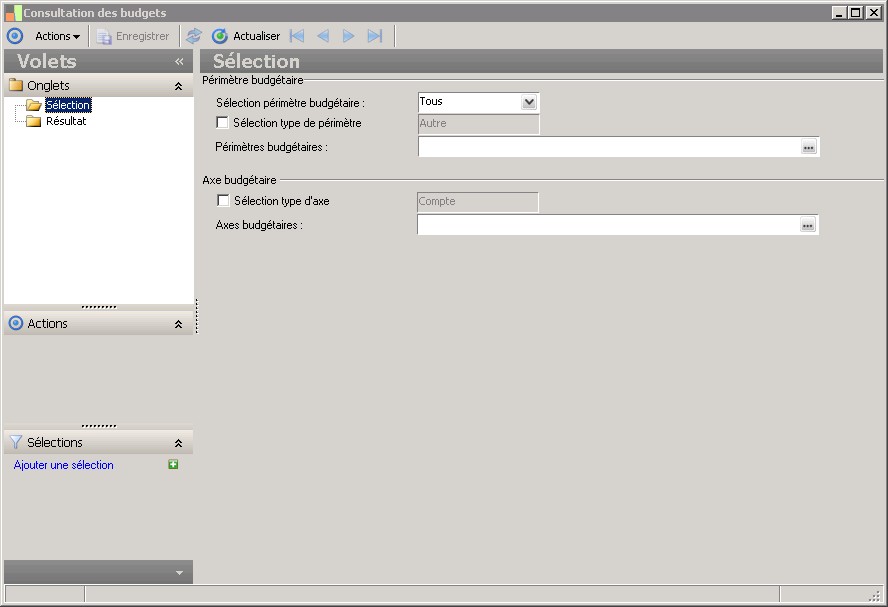Open the Résultat tree item
The image size is (888, 607).
(x=66, y=121)
